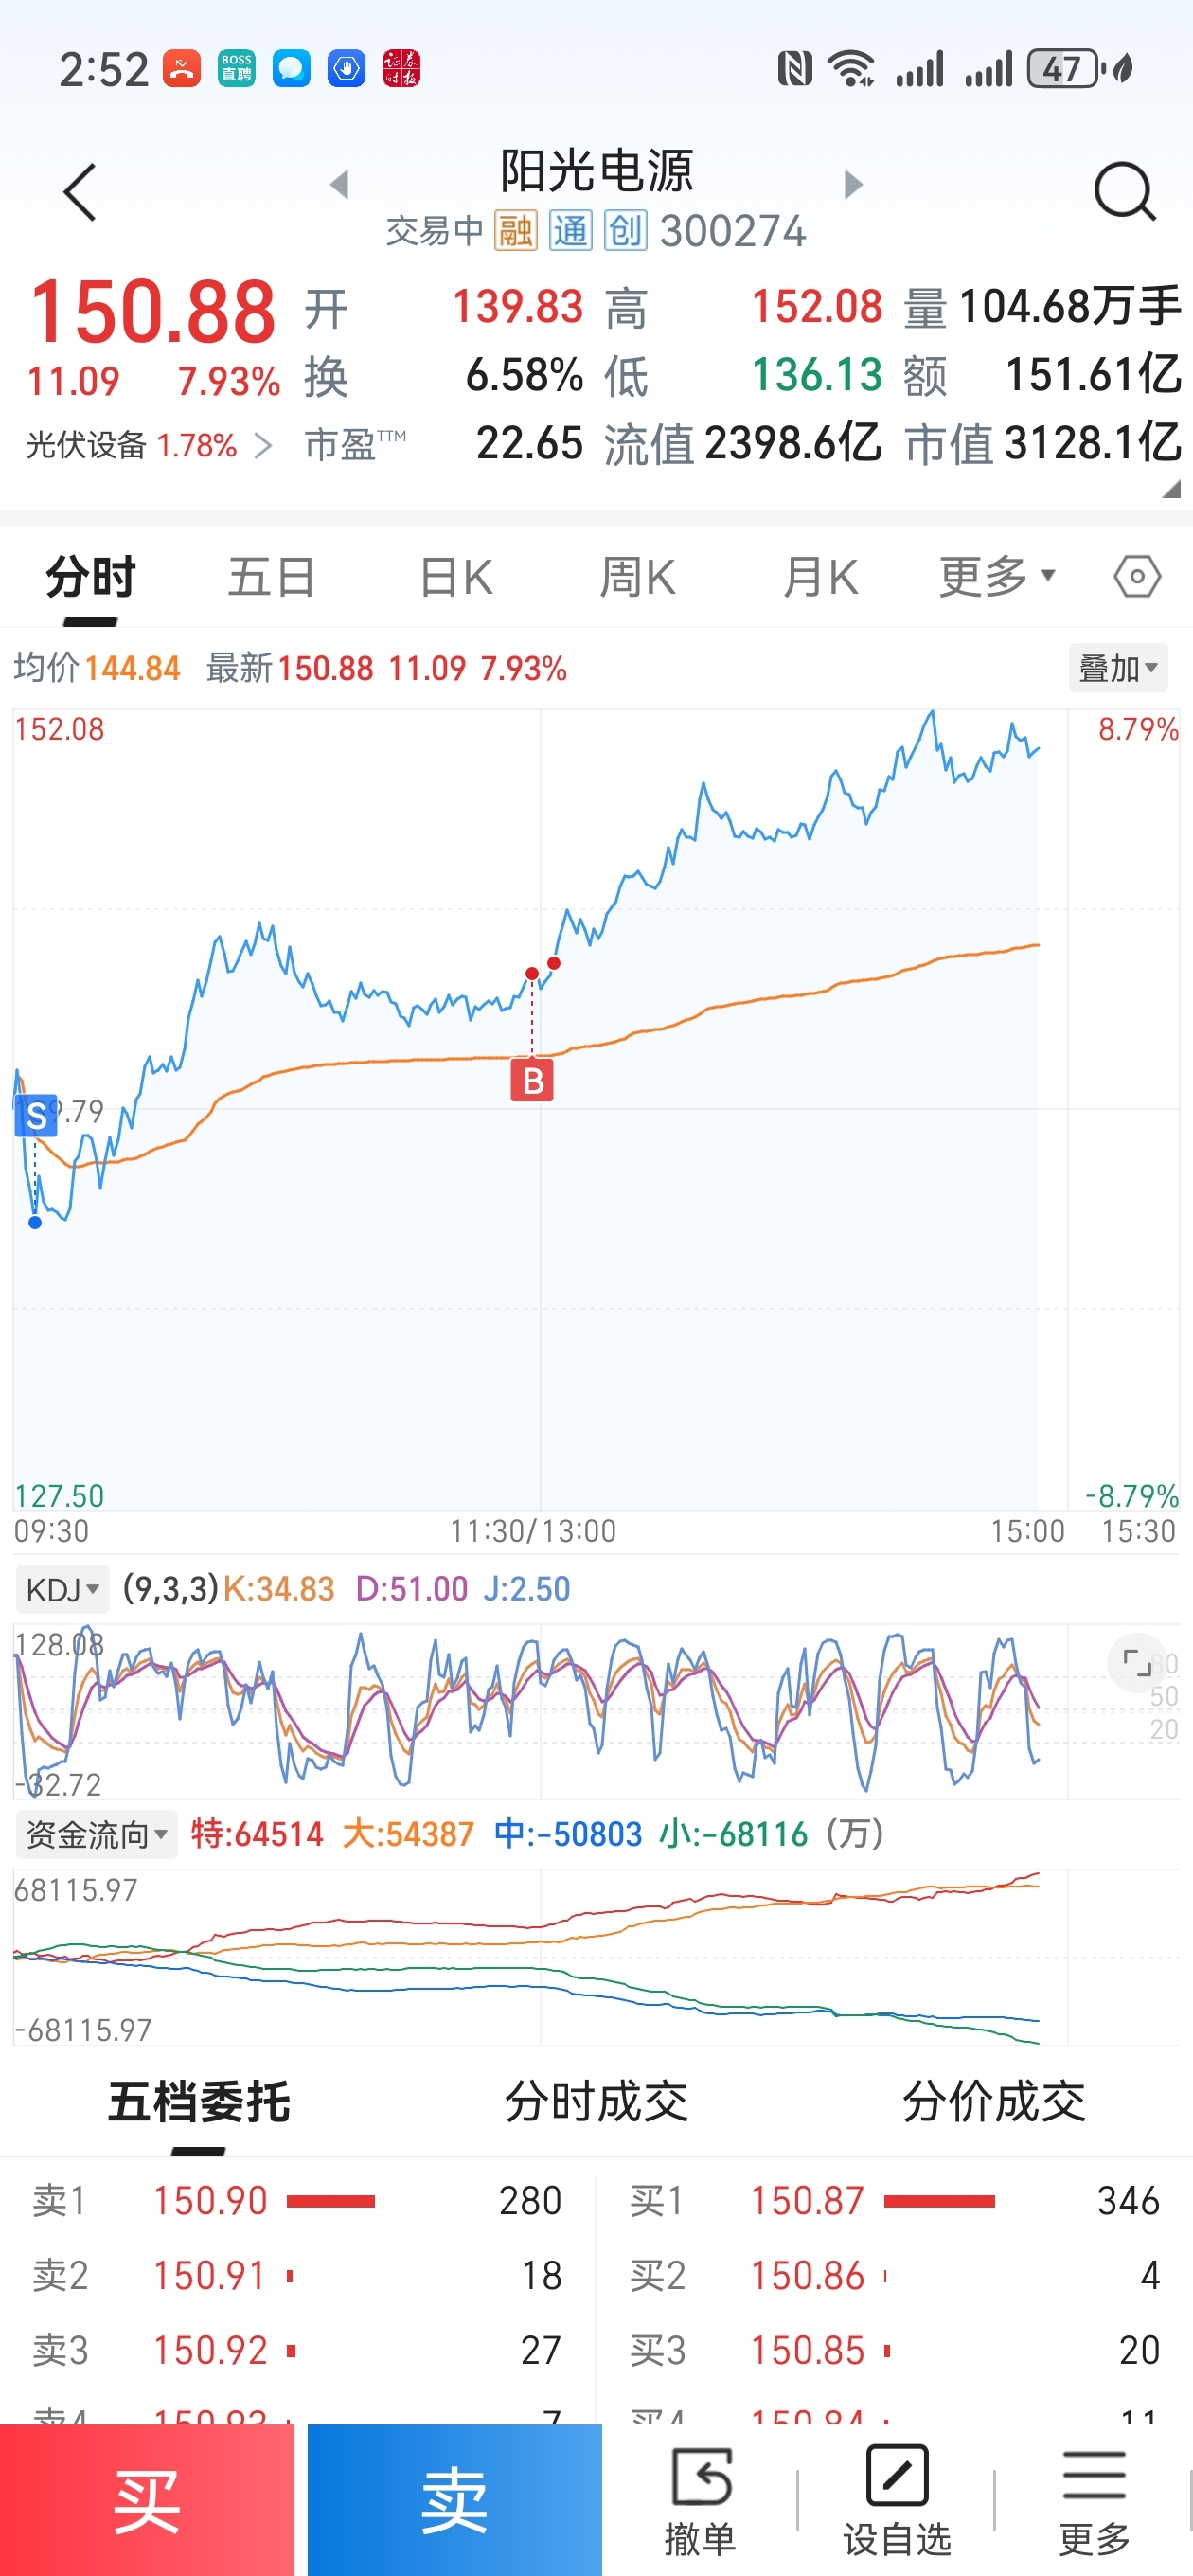The image size is (1193, 2576).
Task: Open the 光伏设备 sector link
Action: click(148, 445)
